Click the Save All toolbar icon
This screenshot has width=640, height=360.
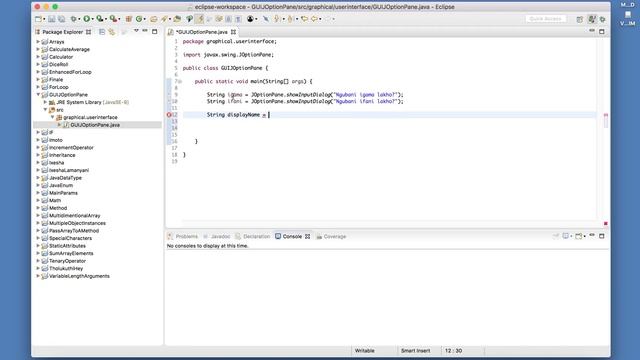point(61,19)
